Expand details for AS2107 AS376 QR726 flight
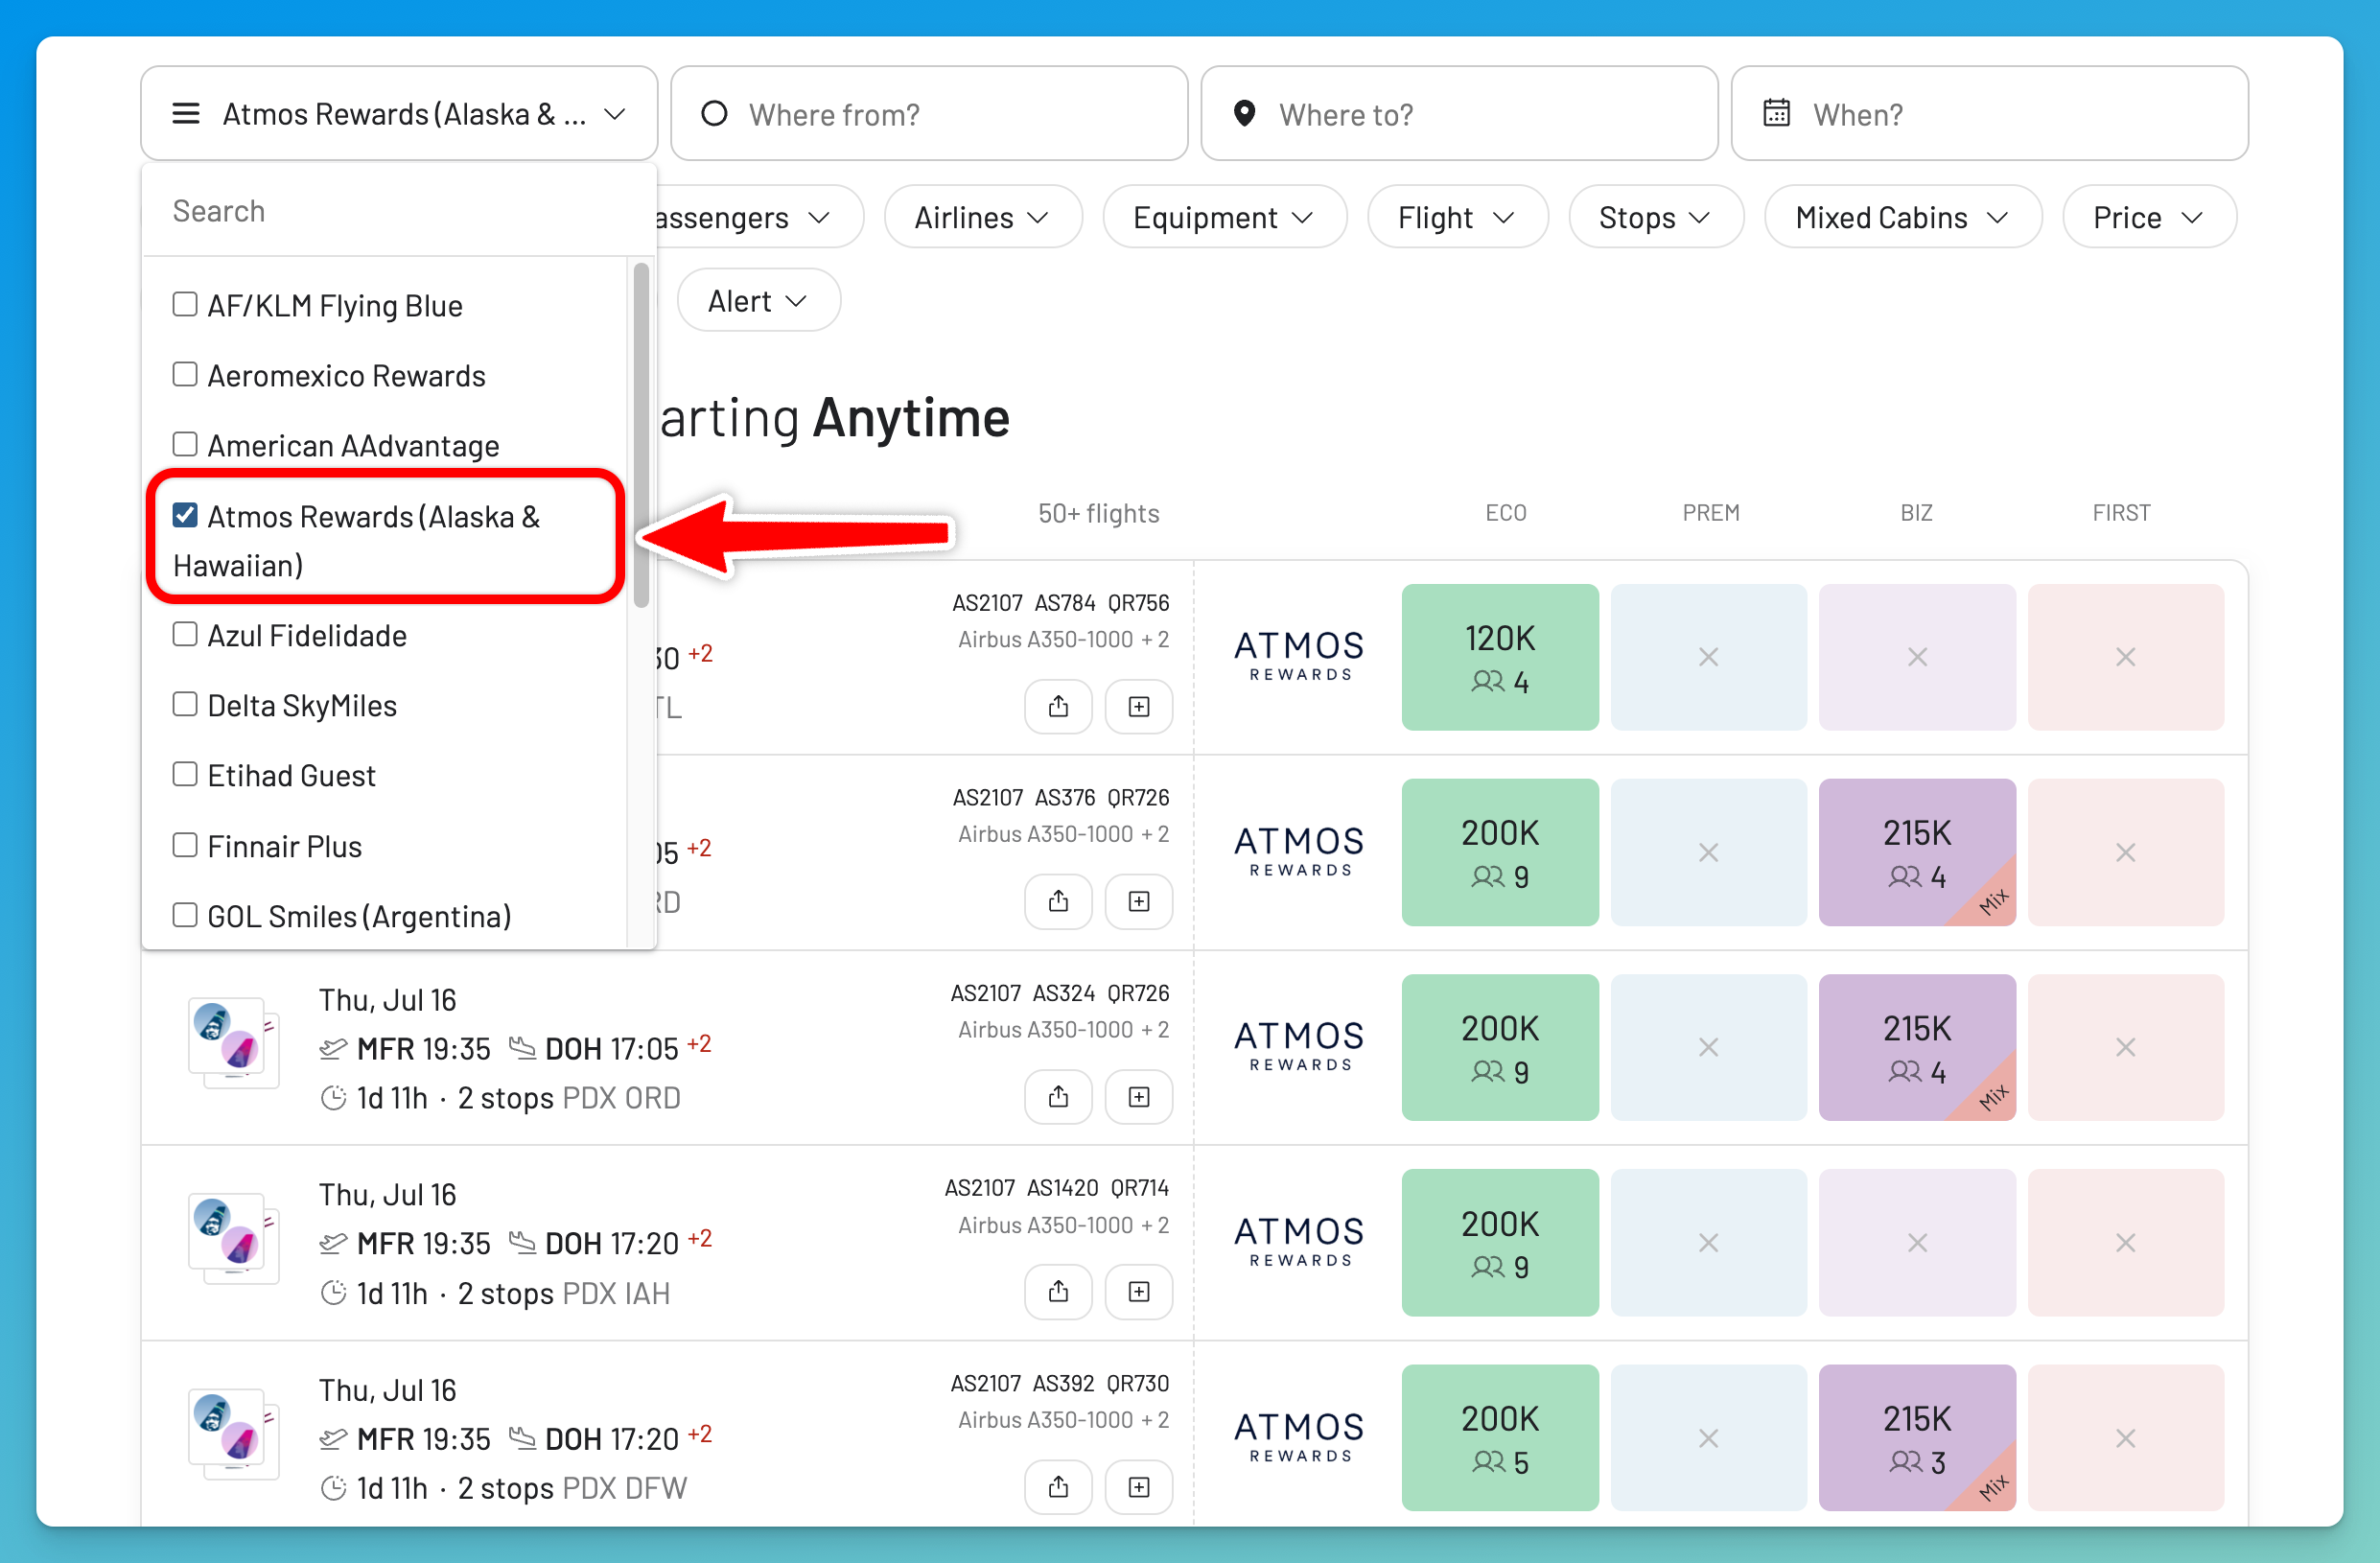Viewport: 2380px width, 1563px height. click(1139, 902)
